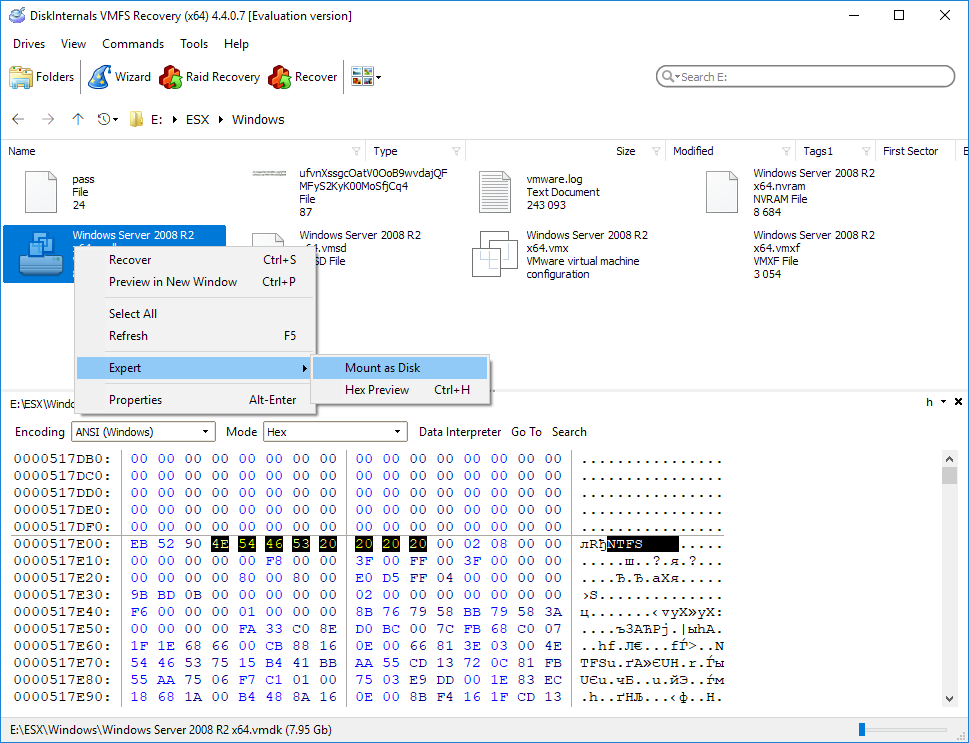Viewport: 969px width, 743px height.
Task: Expand the E: breadcrumb arrow
Action: (x=175, y=119)
